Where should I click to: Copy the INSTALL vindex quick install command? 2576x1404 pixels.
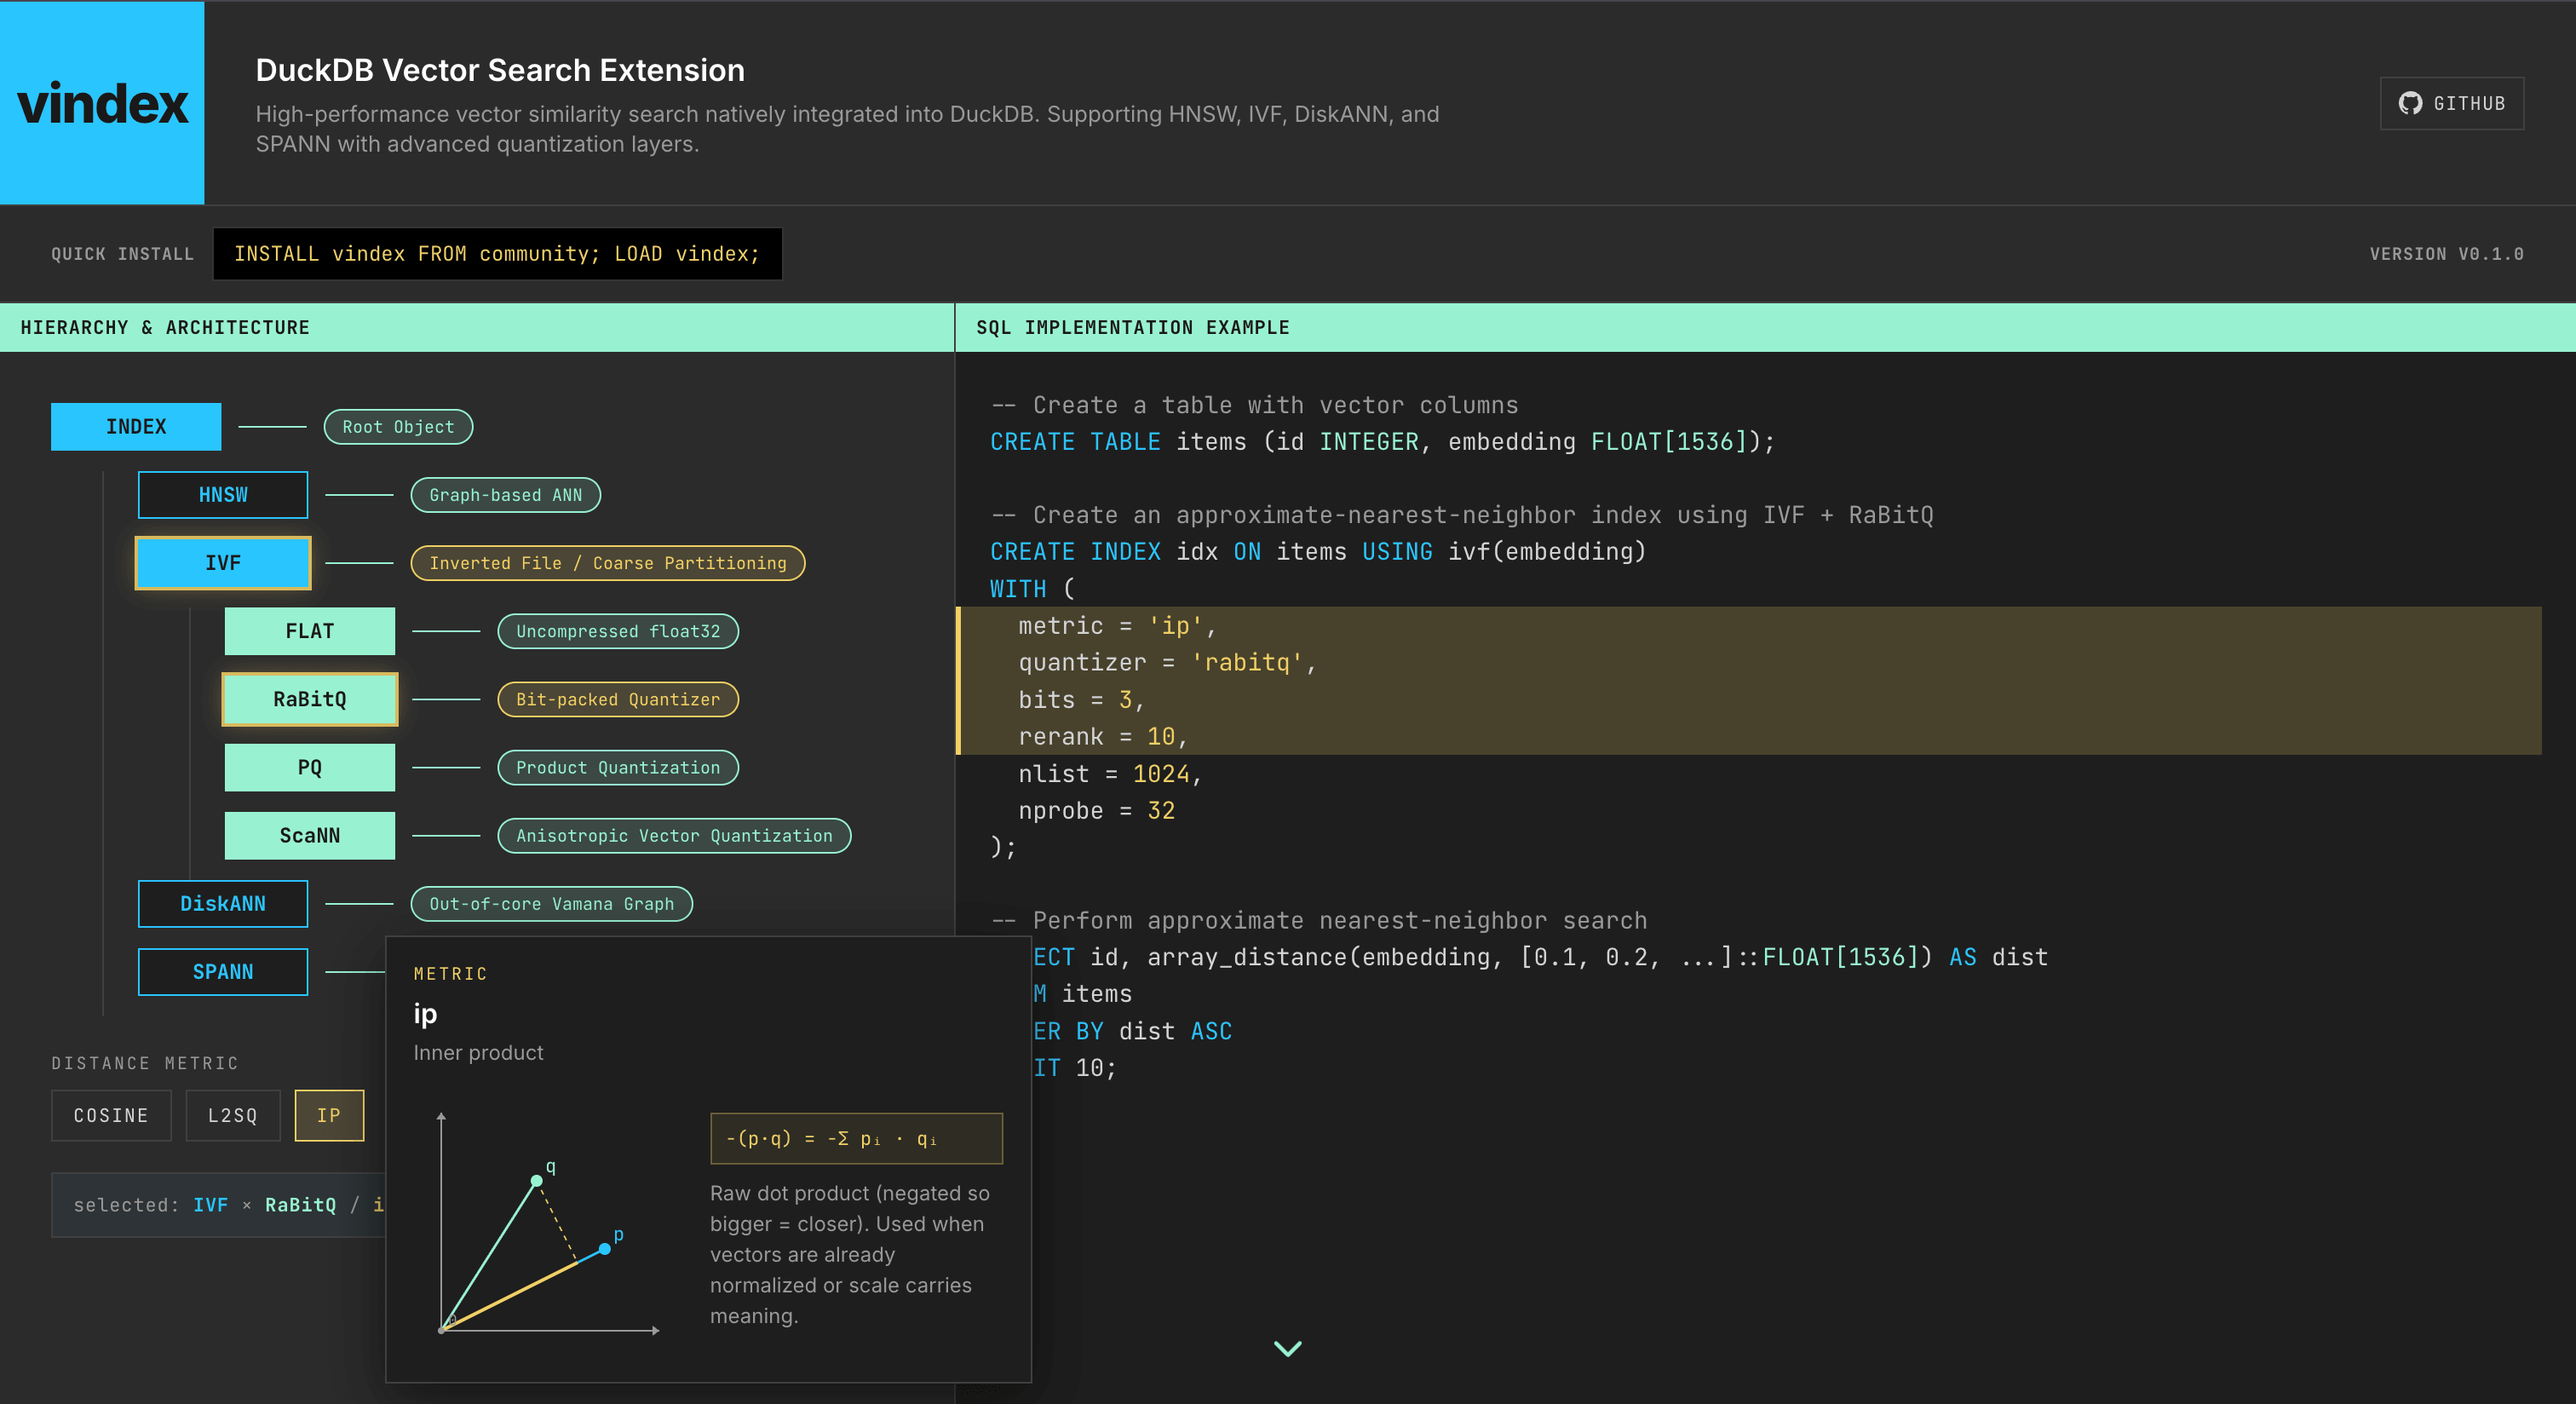tap(498, 253)
